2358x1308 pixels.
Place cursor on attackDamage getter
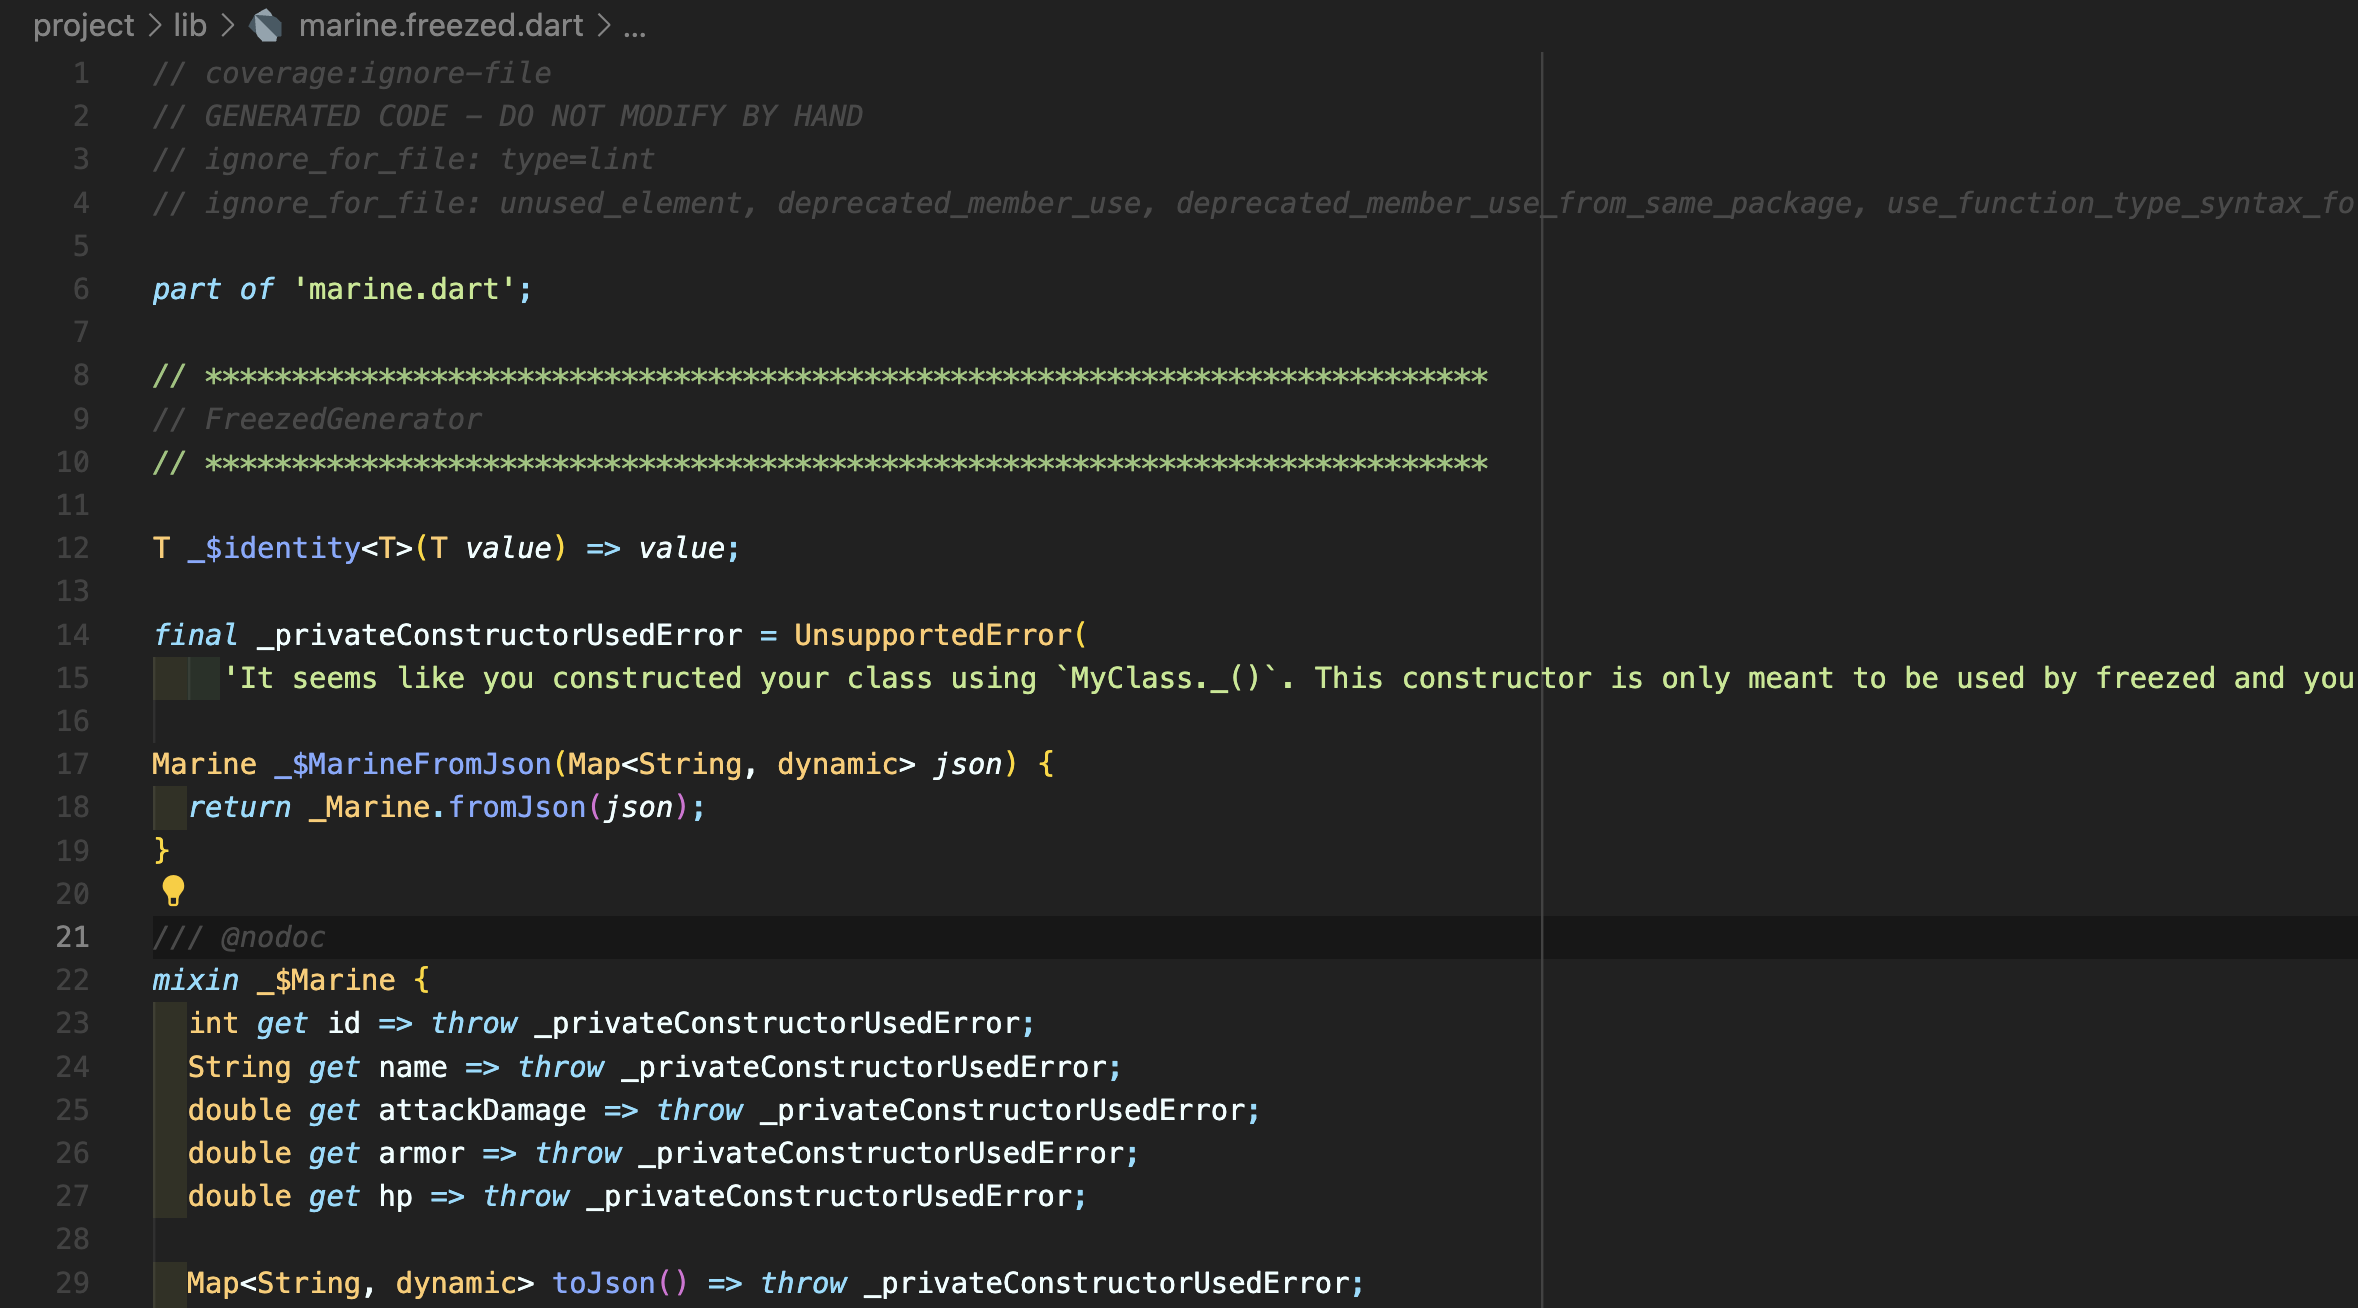pos(482,1110)
